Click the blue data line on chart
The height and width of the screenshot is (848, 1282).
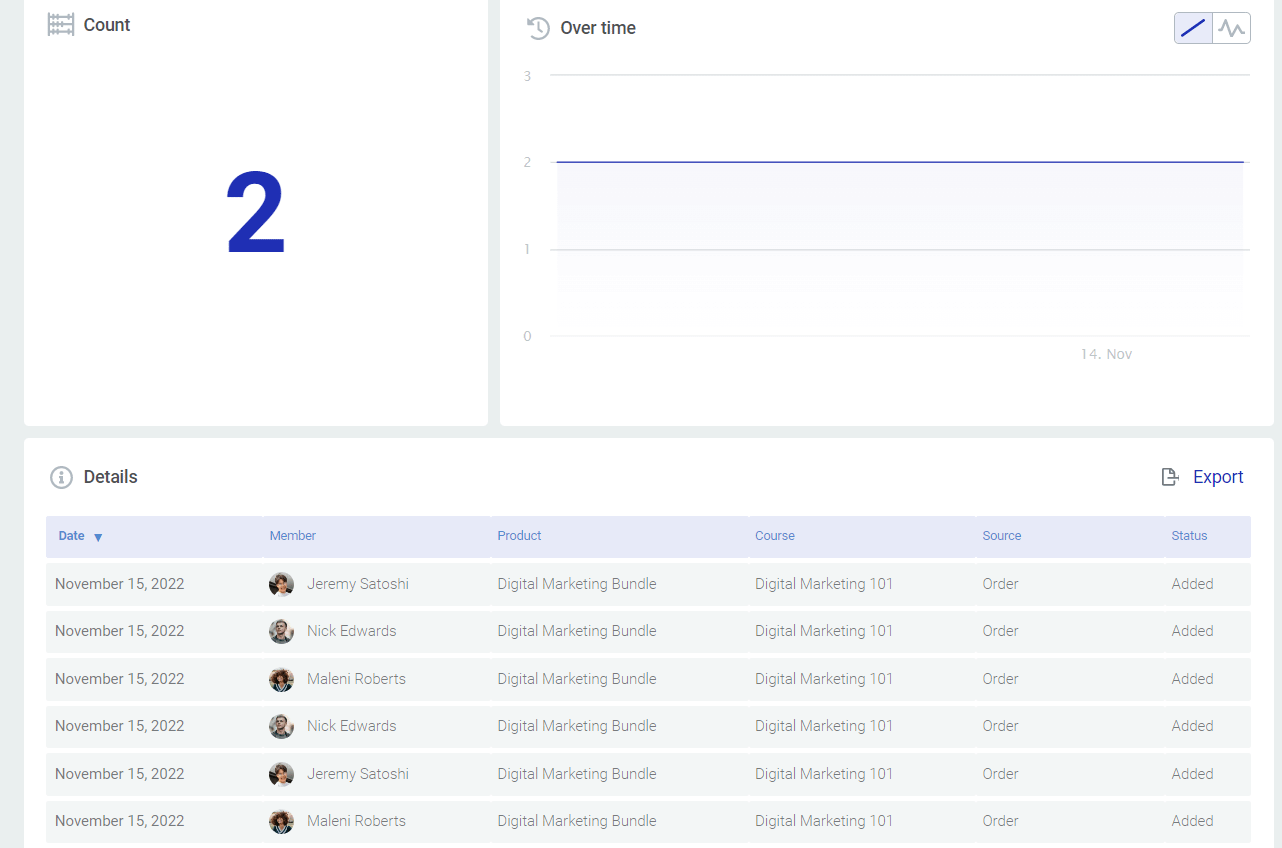click(x=900, y=162)
